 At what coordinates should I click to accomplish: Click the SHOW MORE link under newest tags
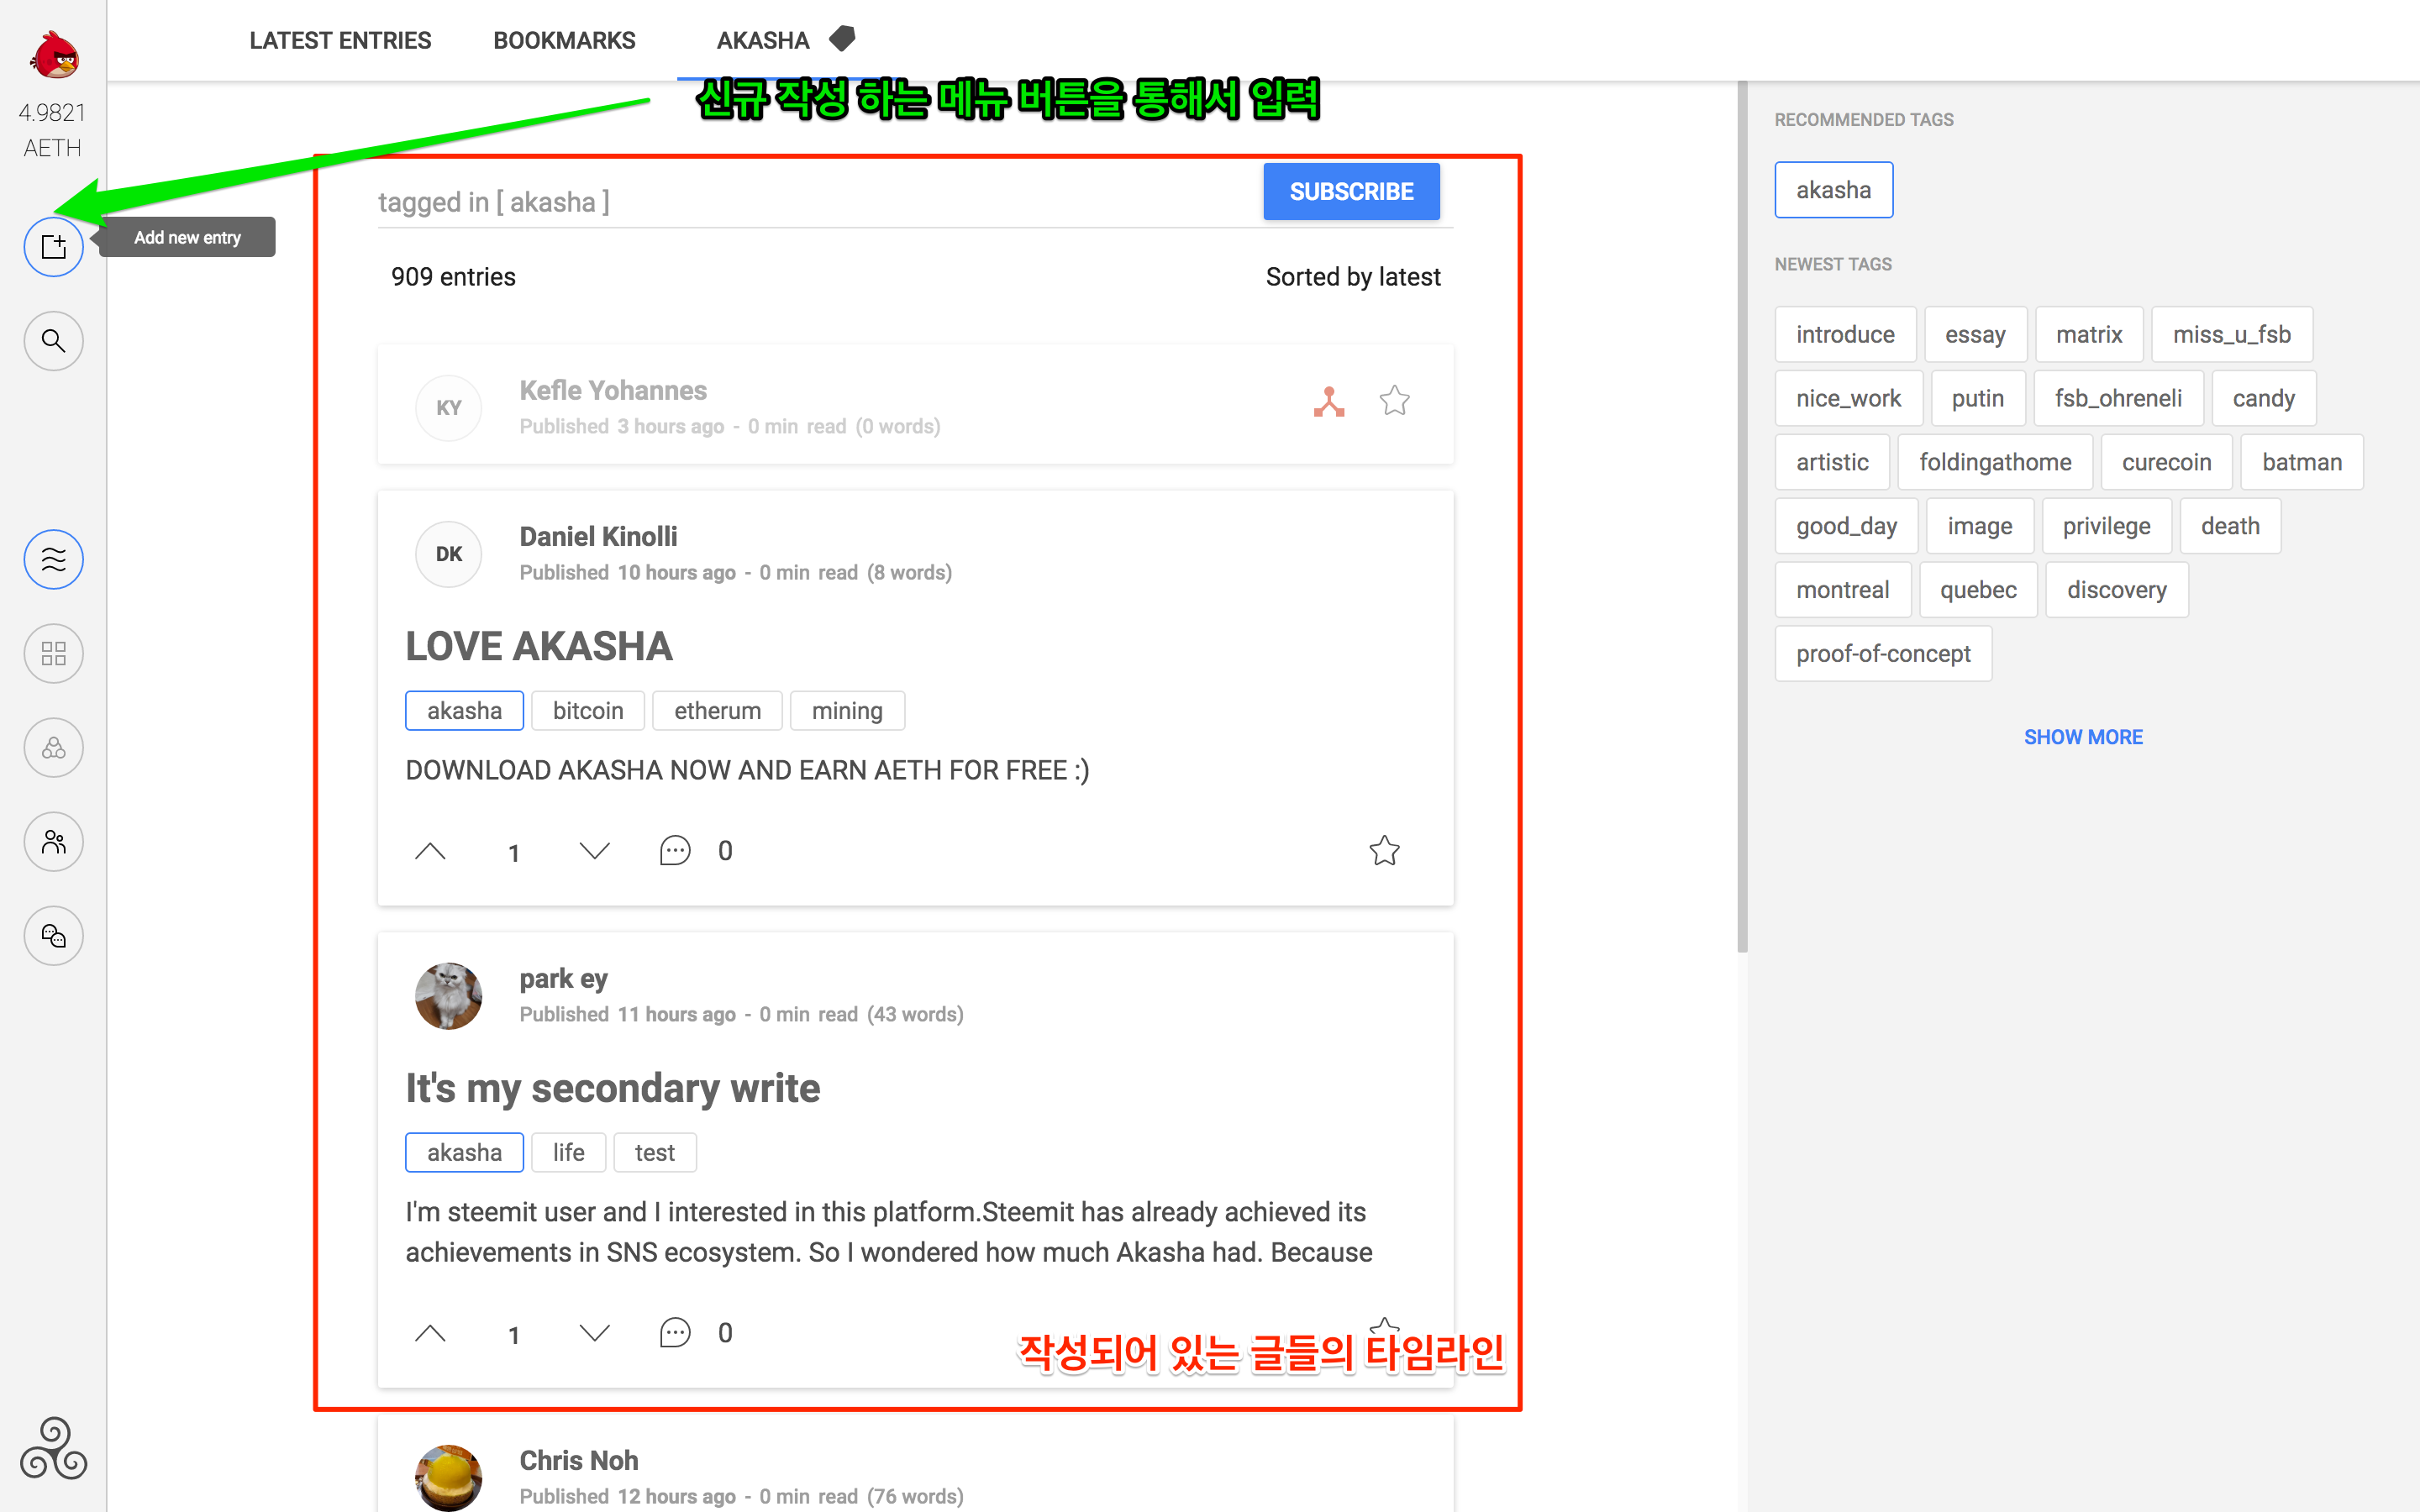(x=2083, y=737)
